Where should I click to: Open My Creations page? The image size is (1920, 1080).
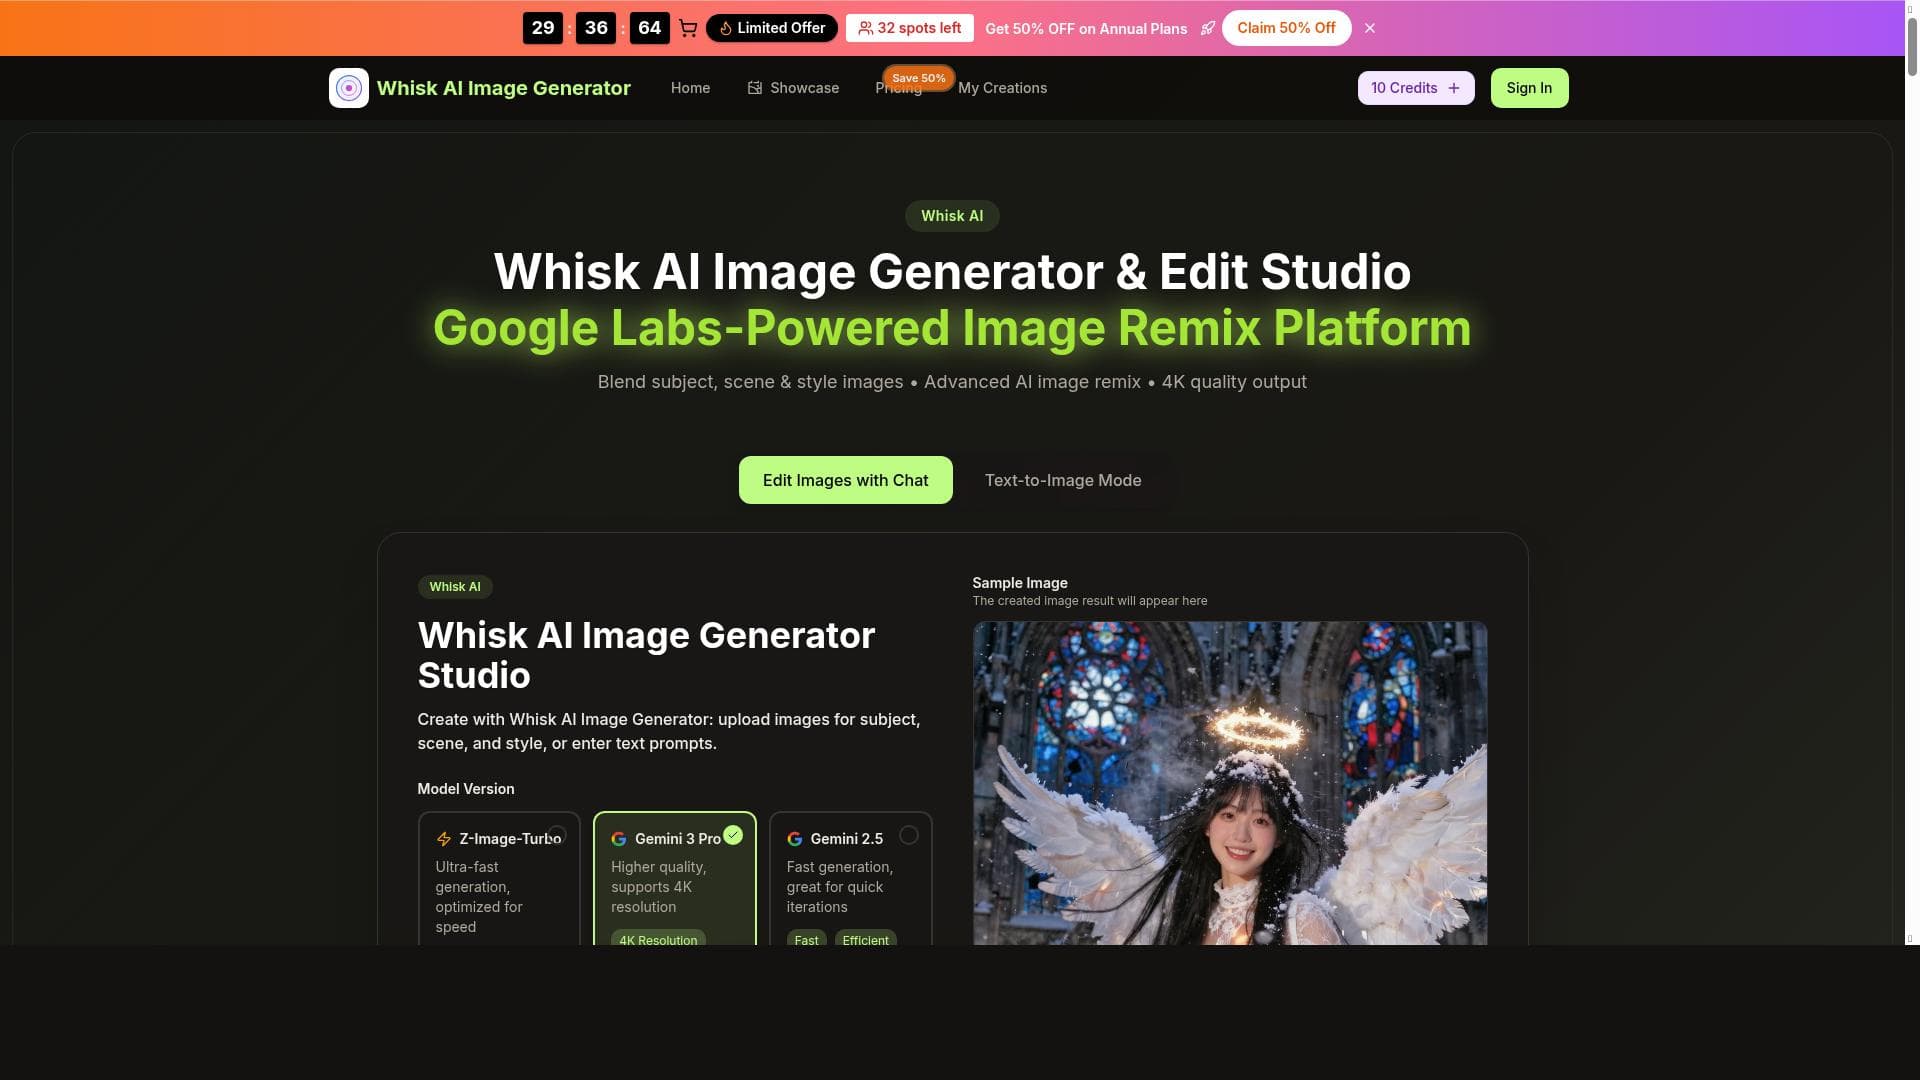point(1002,88)
